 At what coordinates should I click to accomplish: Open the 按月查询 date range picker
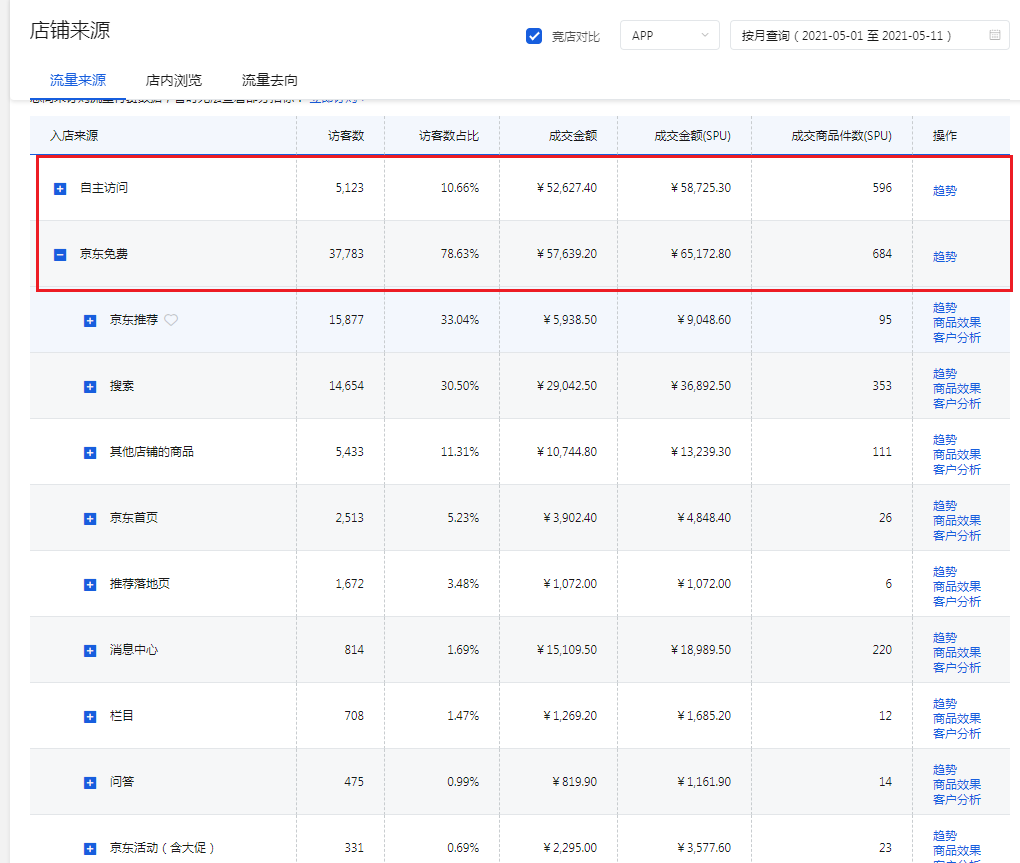[x=869, y=36]
